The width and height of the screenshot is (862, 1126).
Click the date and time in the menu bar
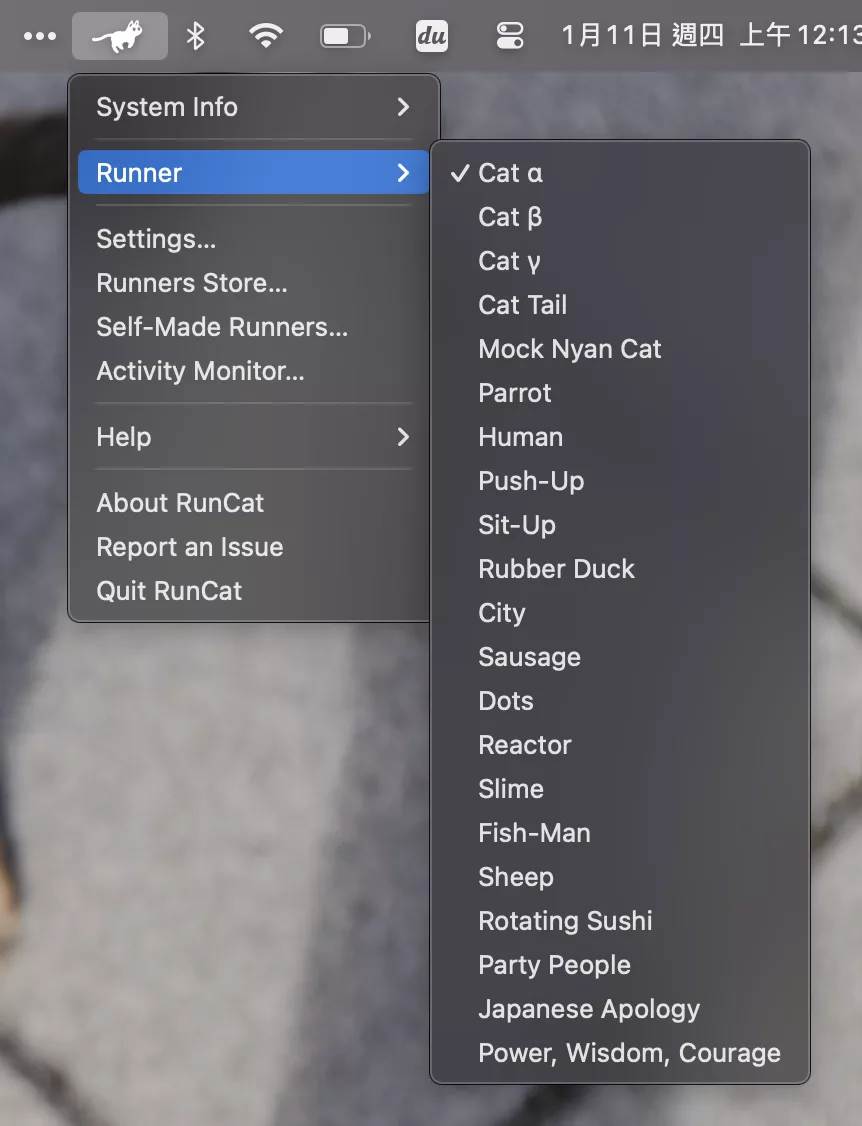coord(711,35)
